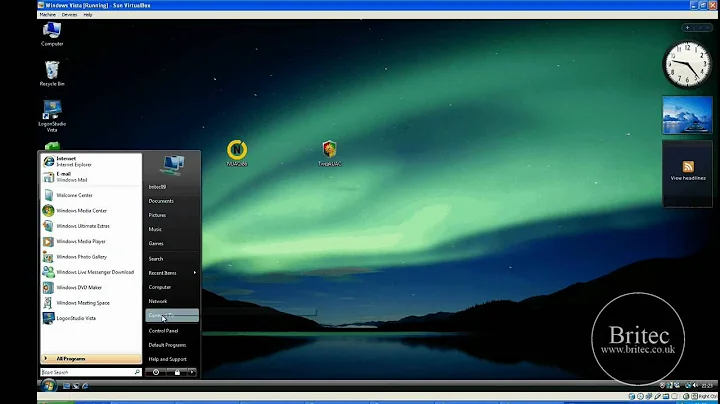Open the Games link
Image resolution: width=720 pixels, height=404 pixels.
(172, 243)
